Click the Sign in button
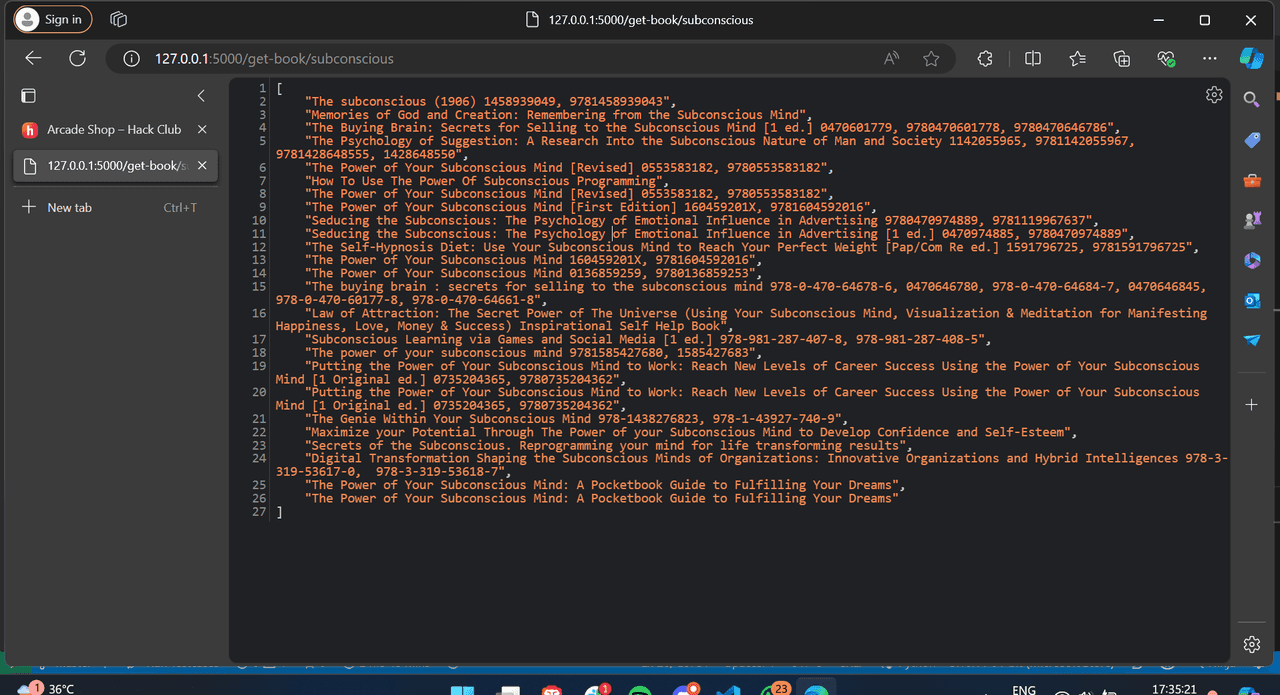 click(53, 19)
